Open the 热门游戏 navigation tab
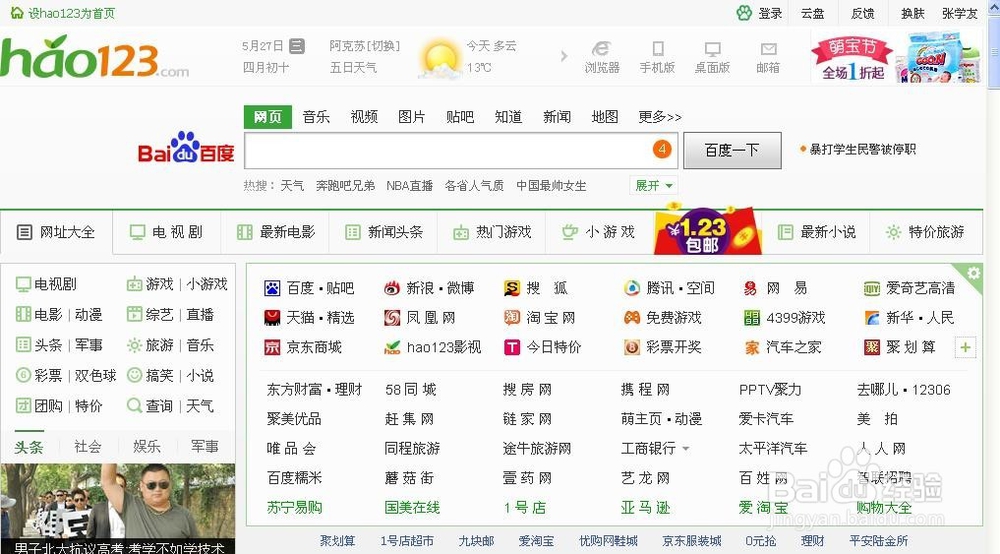Screen dimensions: 1000x554 (492, 232)
